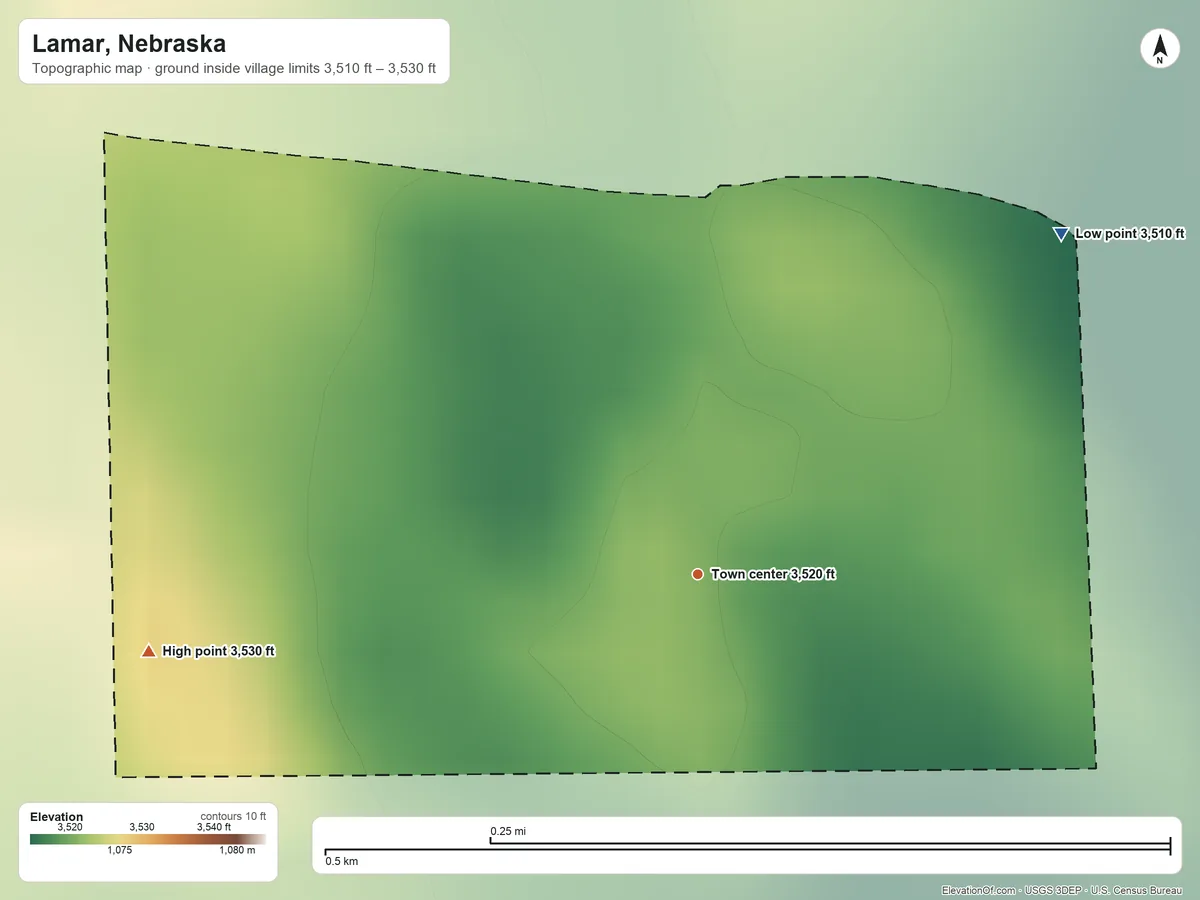Click the ElevationOf.com attribution text
Viewport: 1200px width, 900px height.
(x=1063, y=890)
